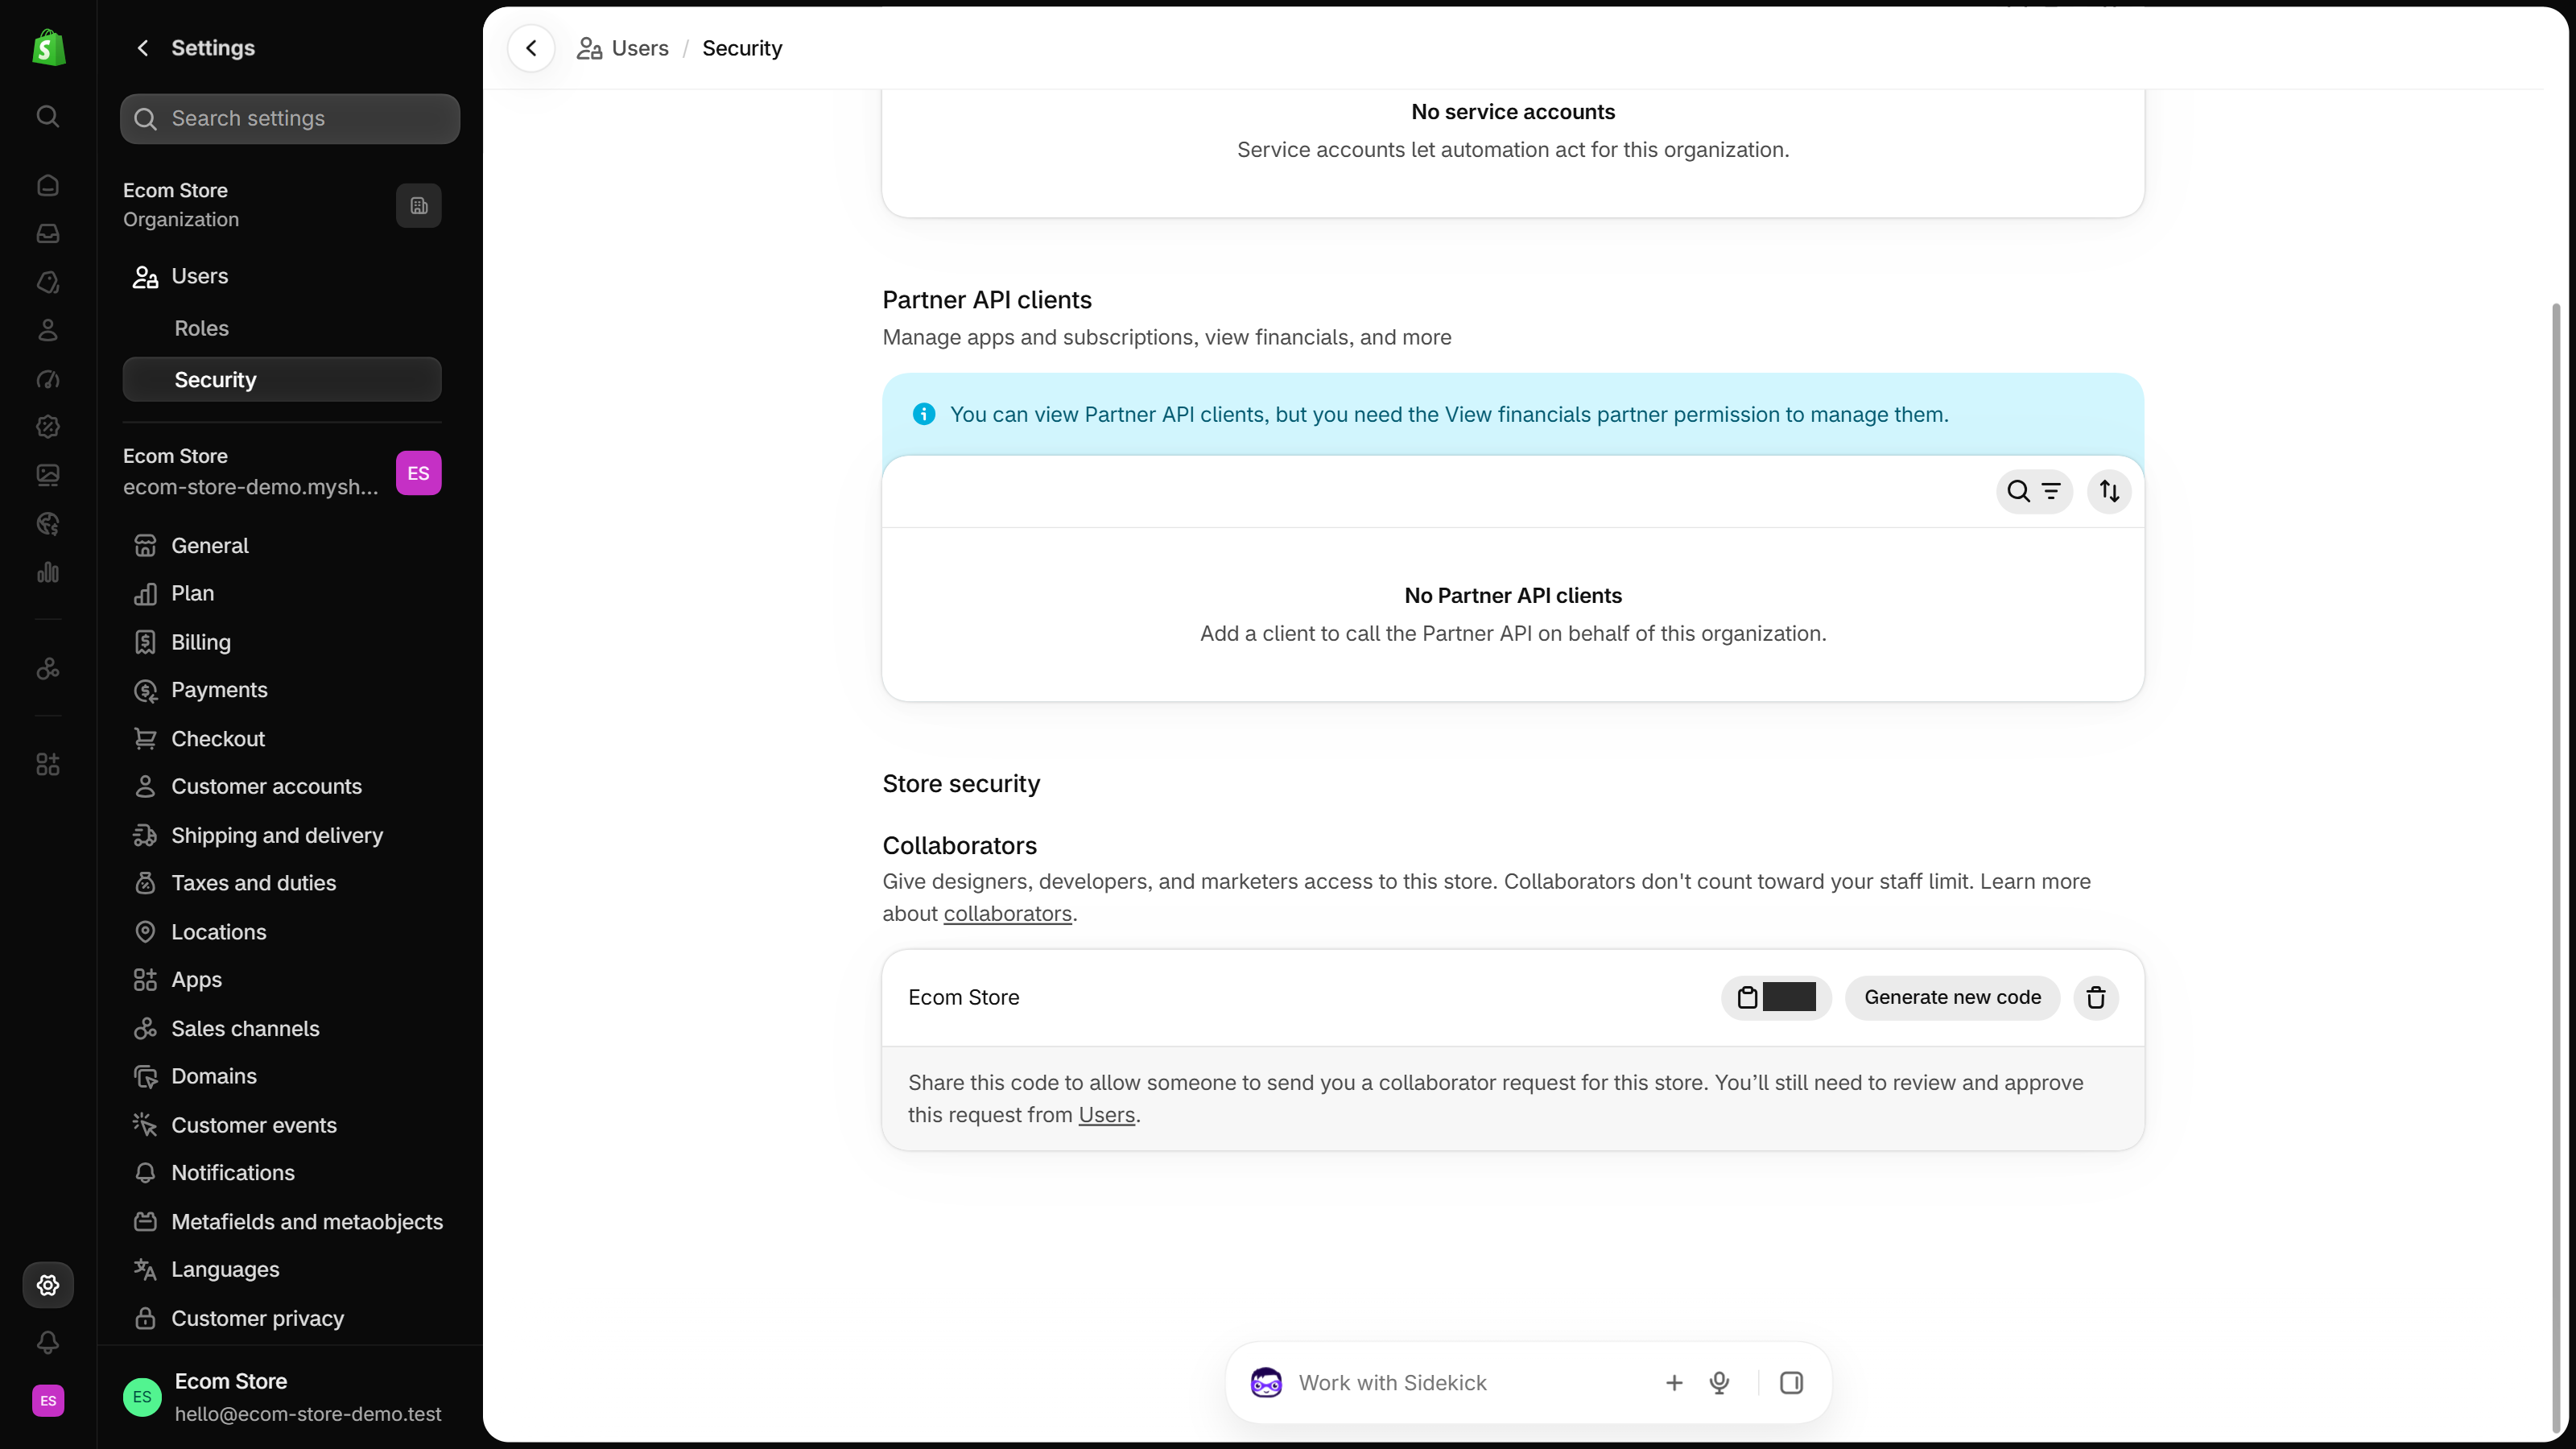Screen dimensions: 2576x1449
Task: Open Customer privacy settings
Action: (282, 1318)
